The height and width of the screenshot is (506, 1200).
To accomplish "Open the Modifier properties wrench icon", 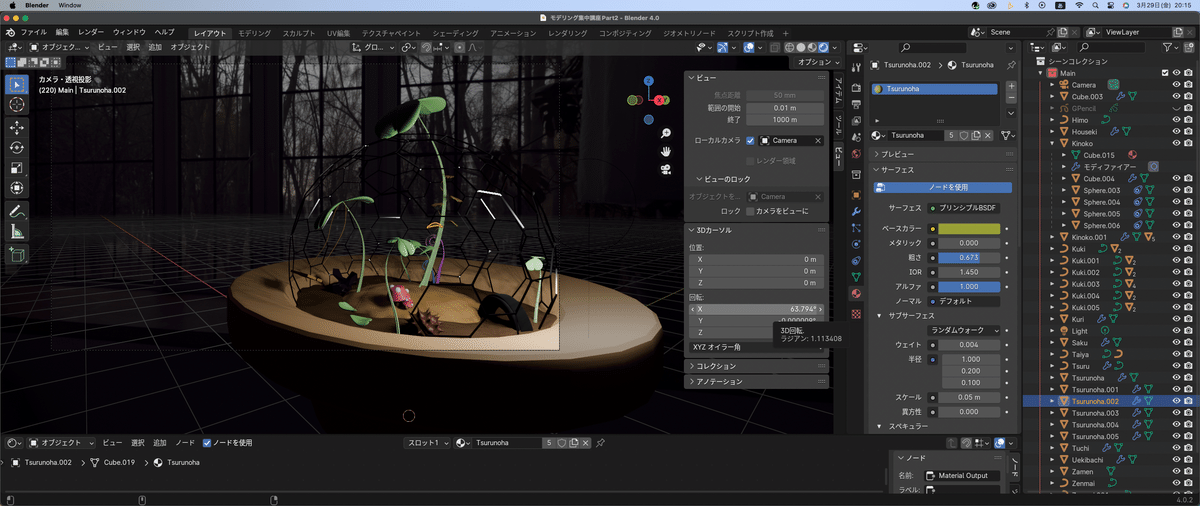I will [x=856, y=212].
